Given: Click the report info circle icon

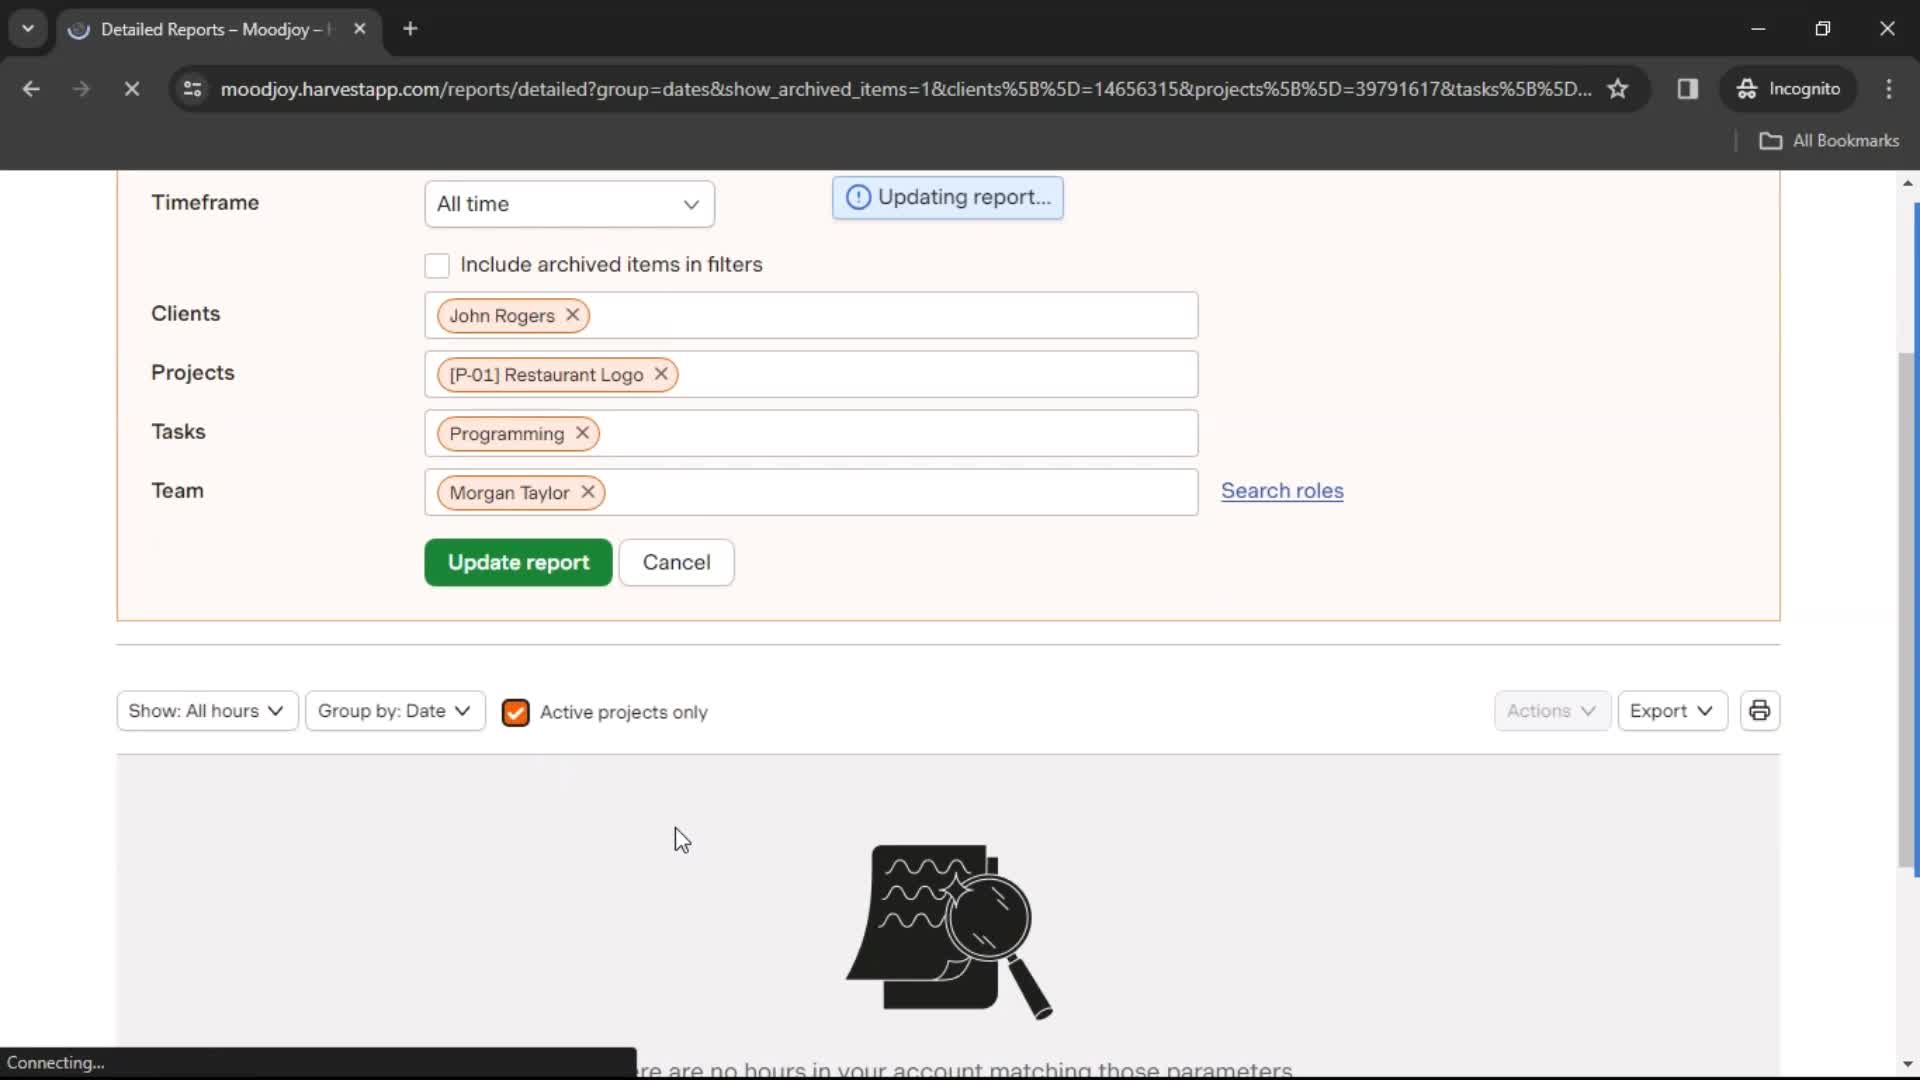Looking at the screenshot, I should (858, 196).
